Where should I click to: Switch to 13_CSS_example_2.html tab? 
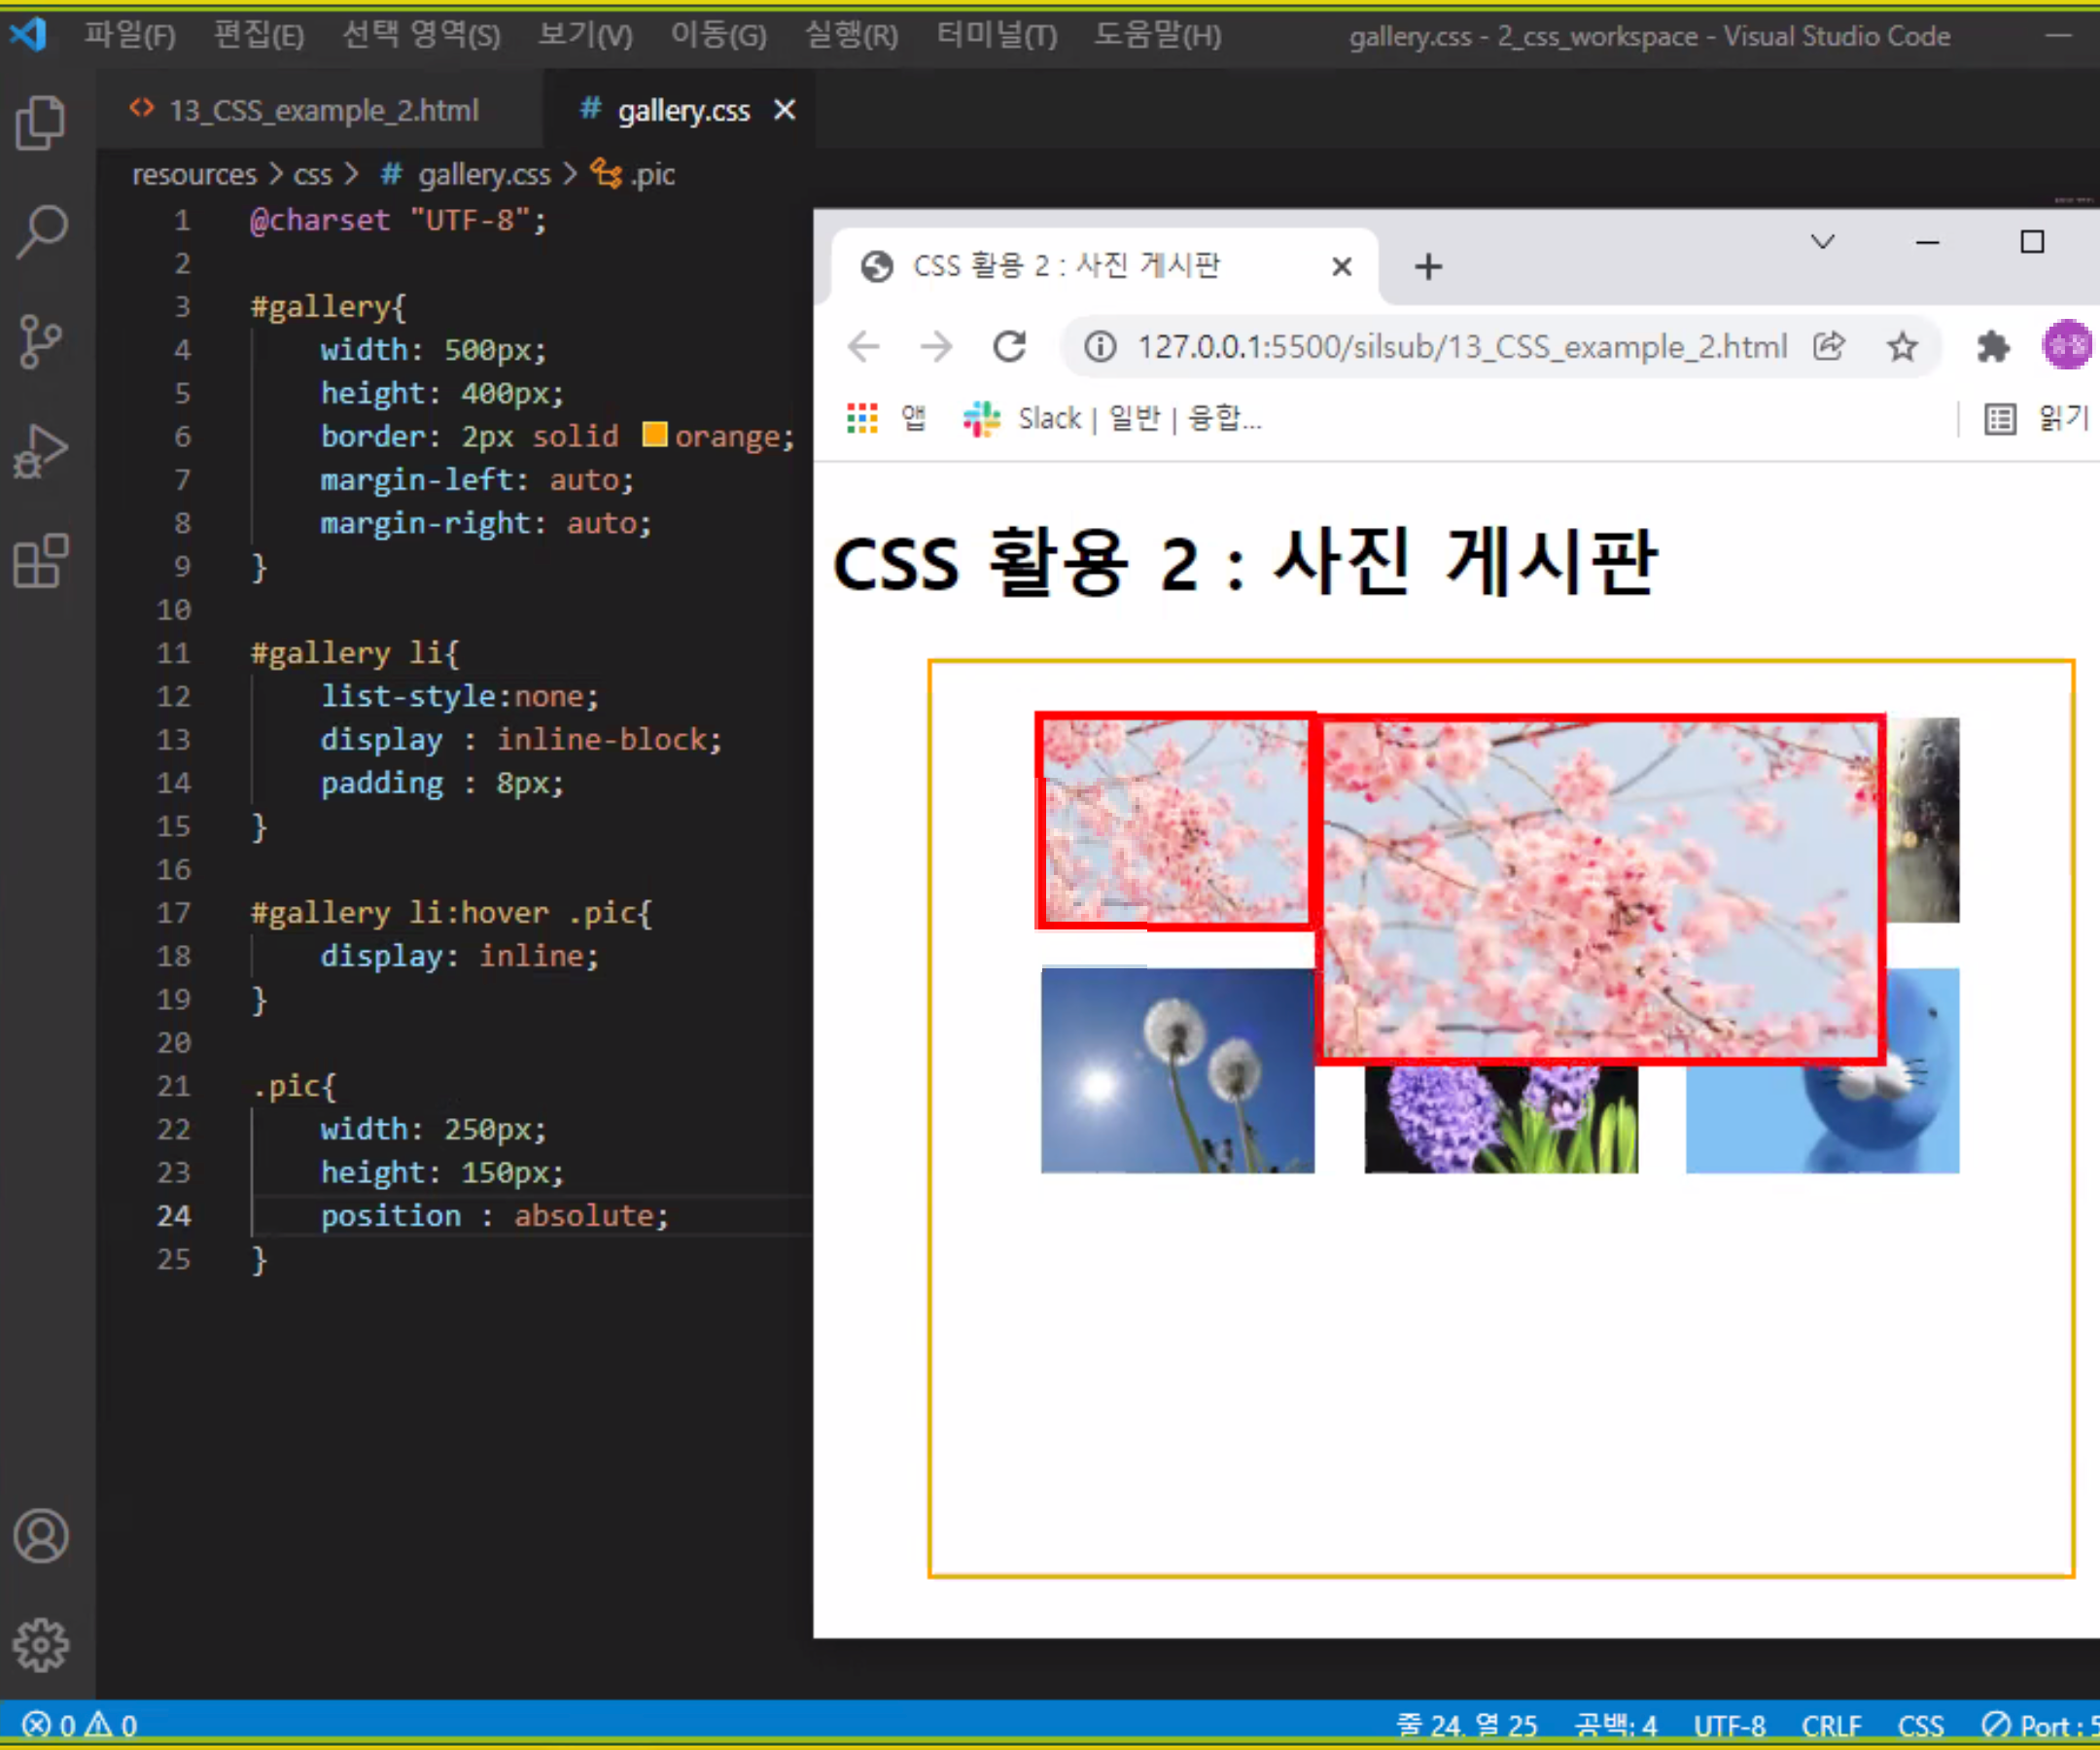coord(322,110)
